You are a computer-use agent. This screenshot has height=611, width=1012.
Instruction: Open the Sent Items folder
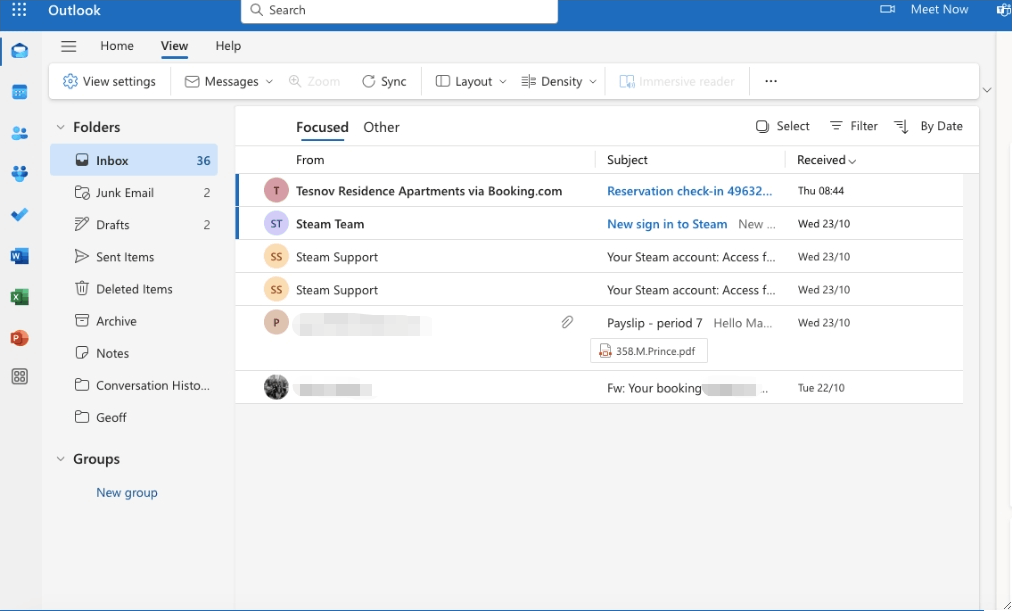(x=134, y=257)
